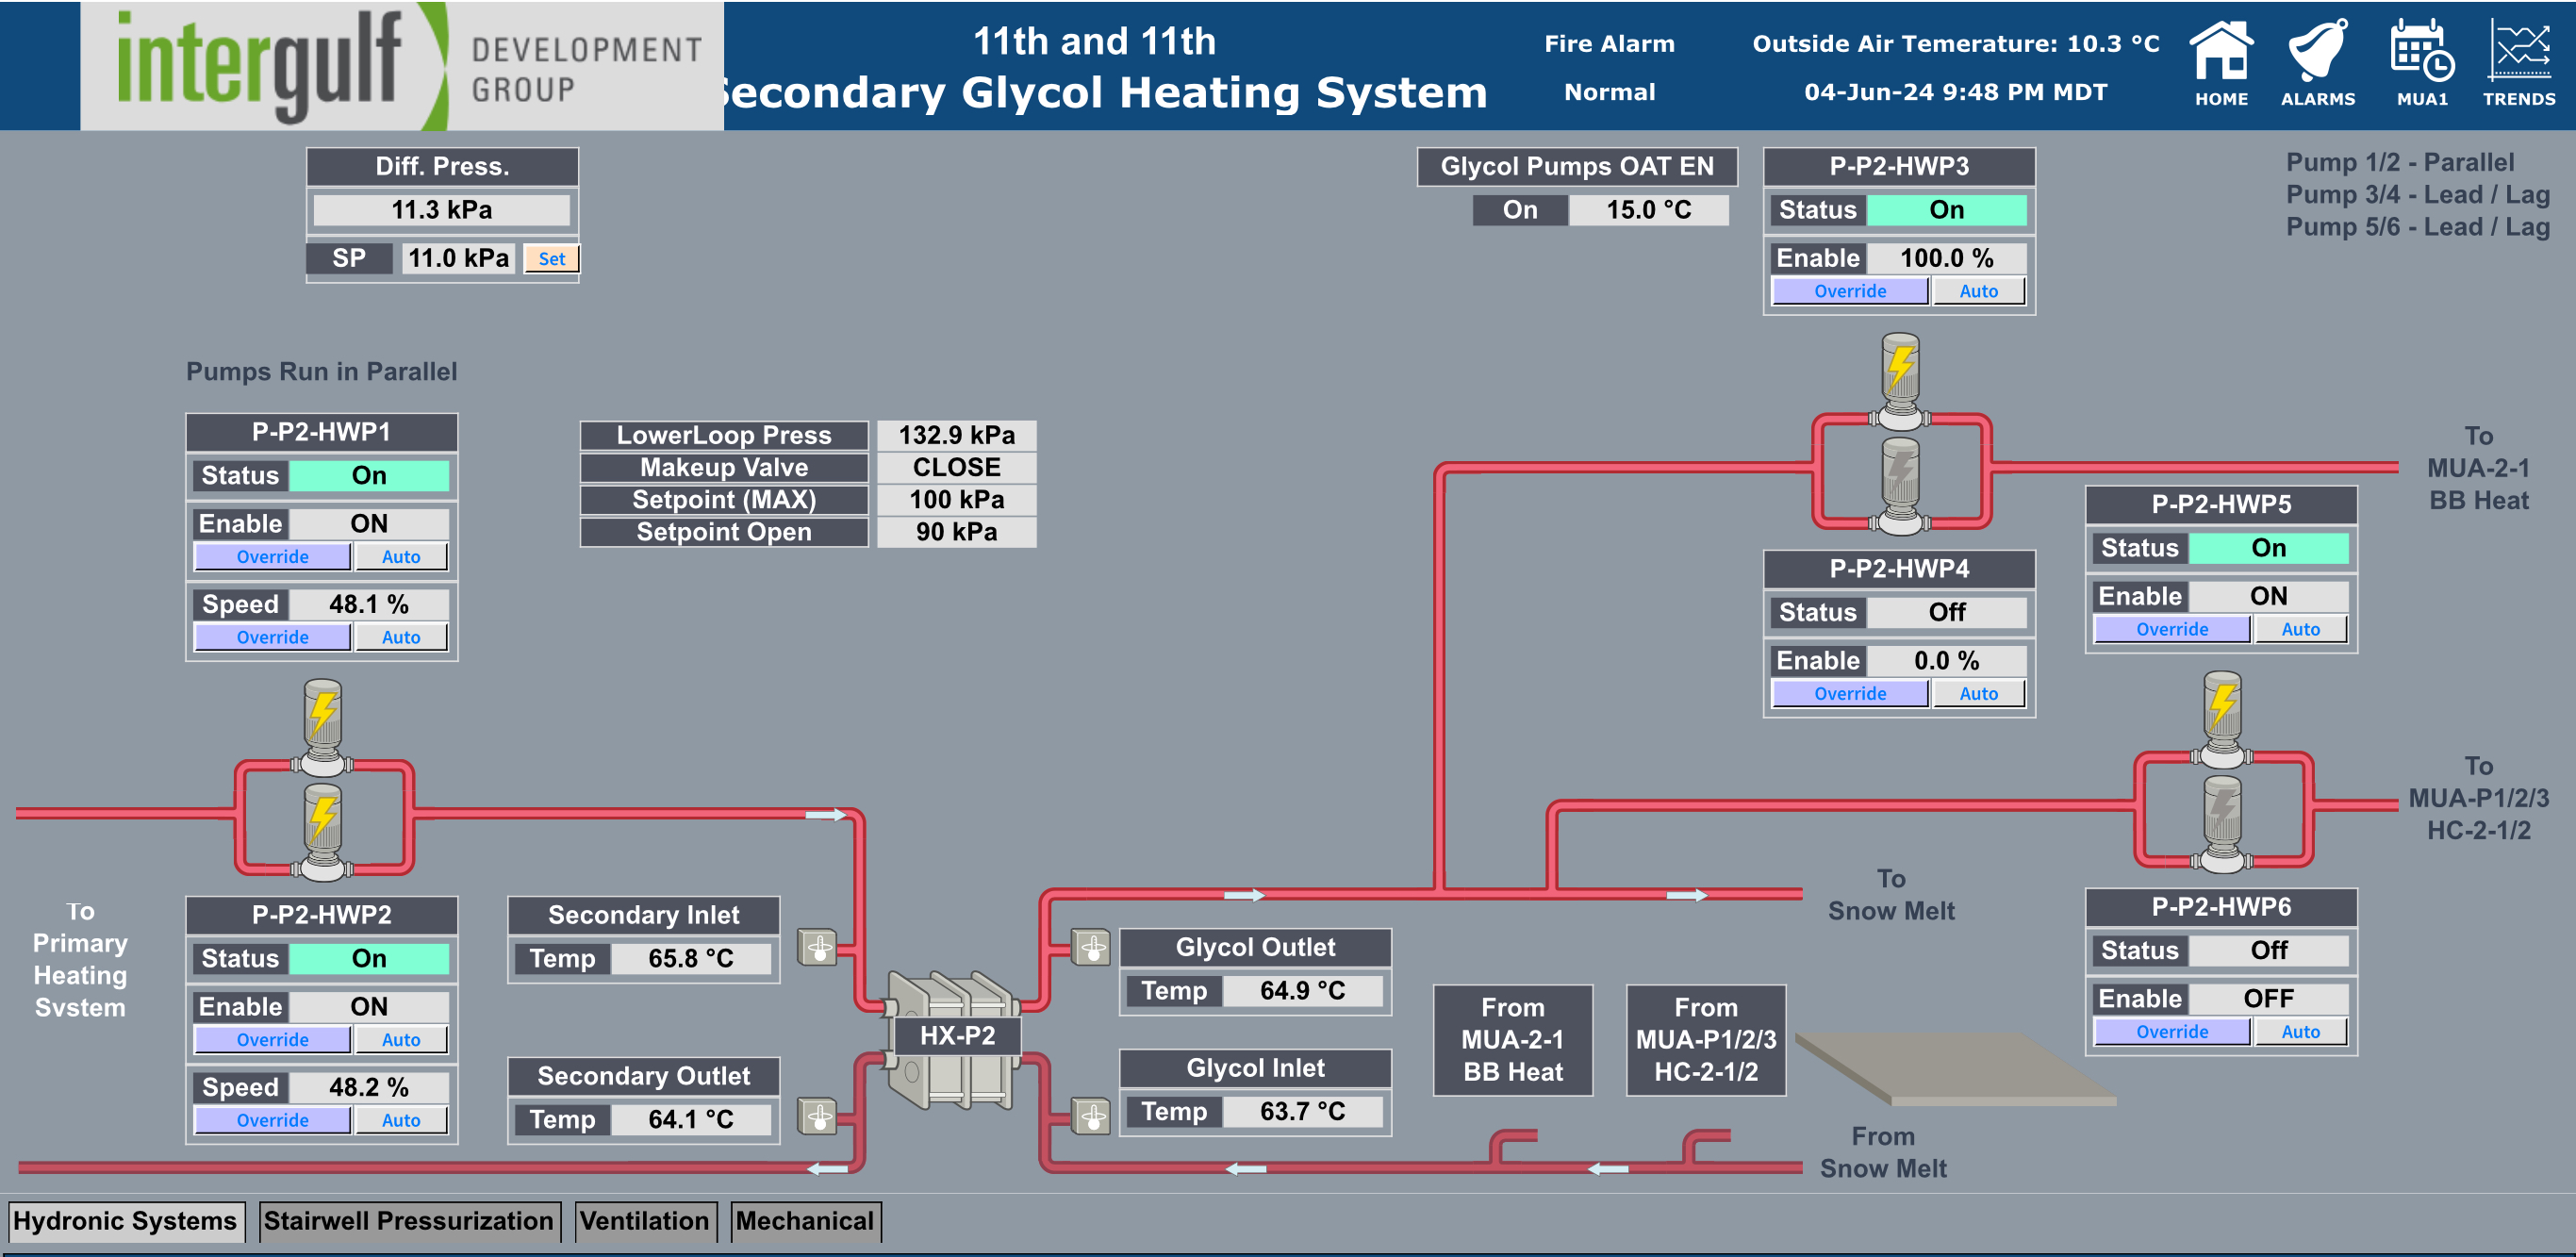This screenshot has height=1257, width=2576.
Task: Click the P-P2-HWP1 Status On indicator
Action: click(x=369, y=475)
